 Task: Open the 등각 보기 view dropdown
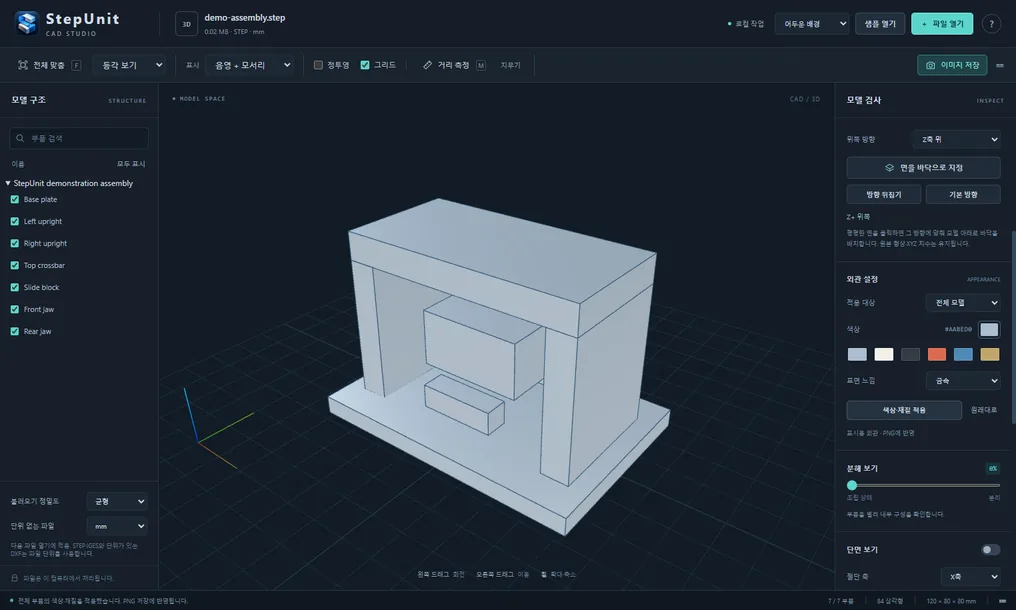tap(129, 65)
